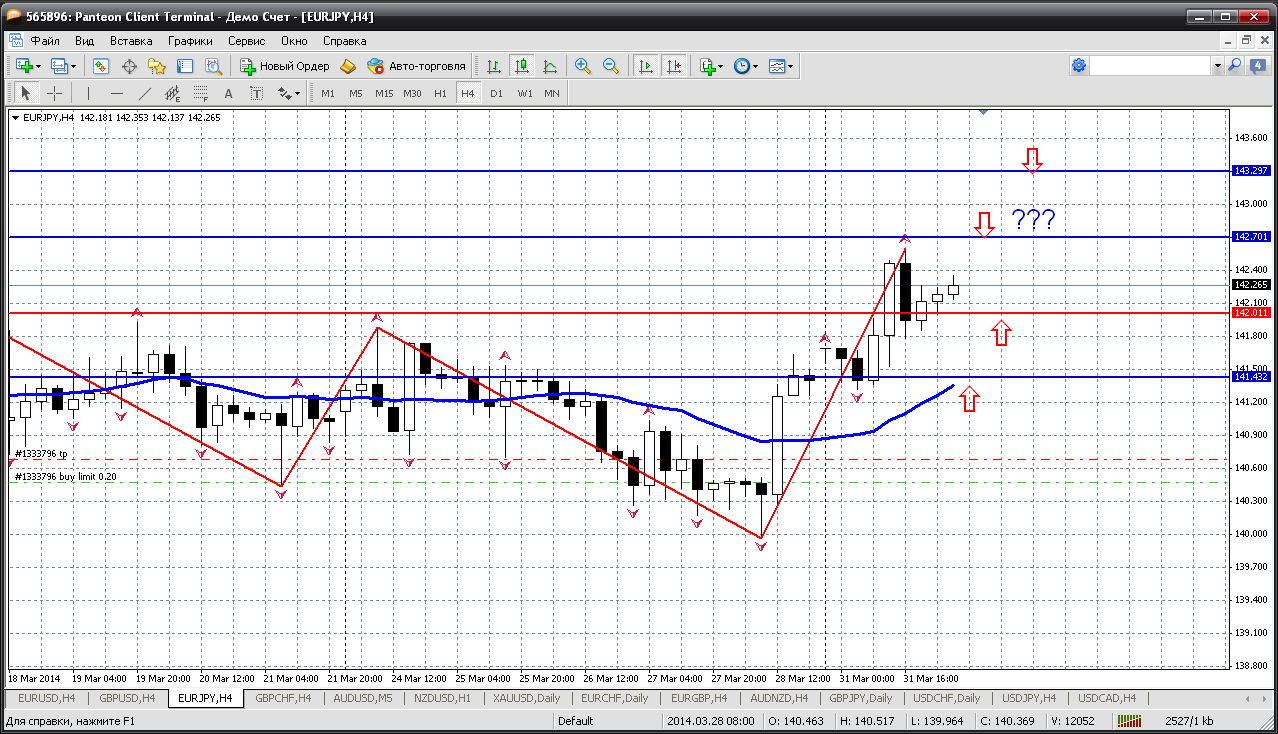Open the Data Window panel
The width and height of the screenshot is (1278, 734).
pyautogui.click(x=129, y=66)
